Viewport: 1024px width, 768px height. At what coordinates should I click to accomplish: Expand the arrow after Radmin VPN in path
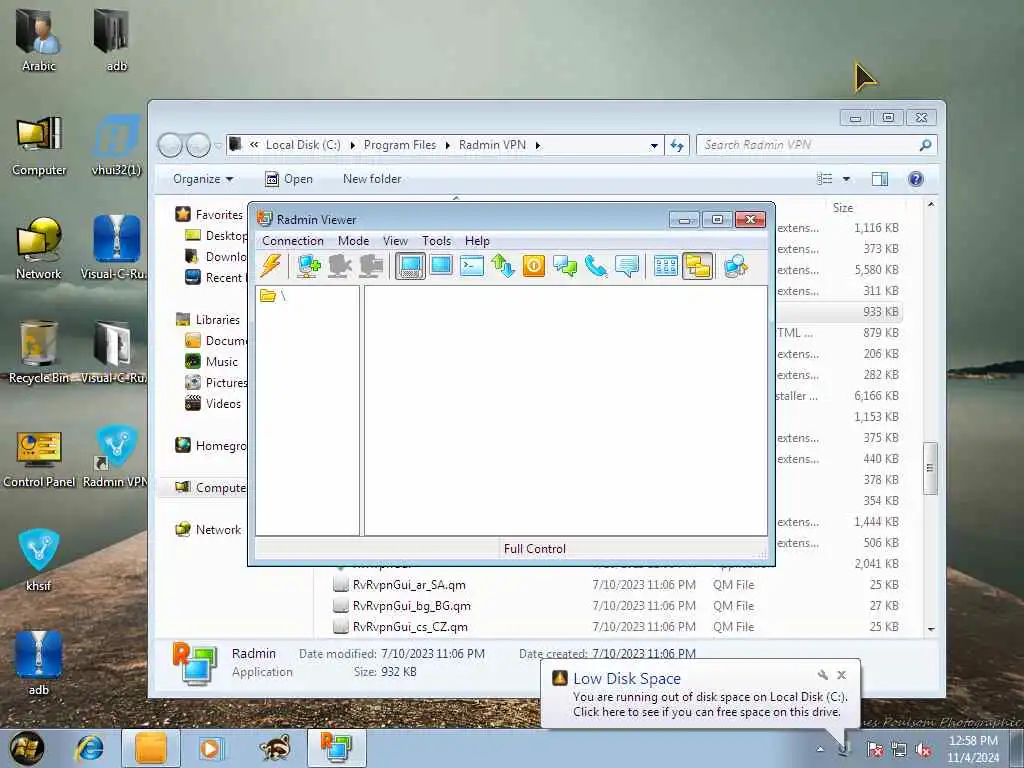(538, 146)
